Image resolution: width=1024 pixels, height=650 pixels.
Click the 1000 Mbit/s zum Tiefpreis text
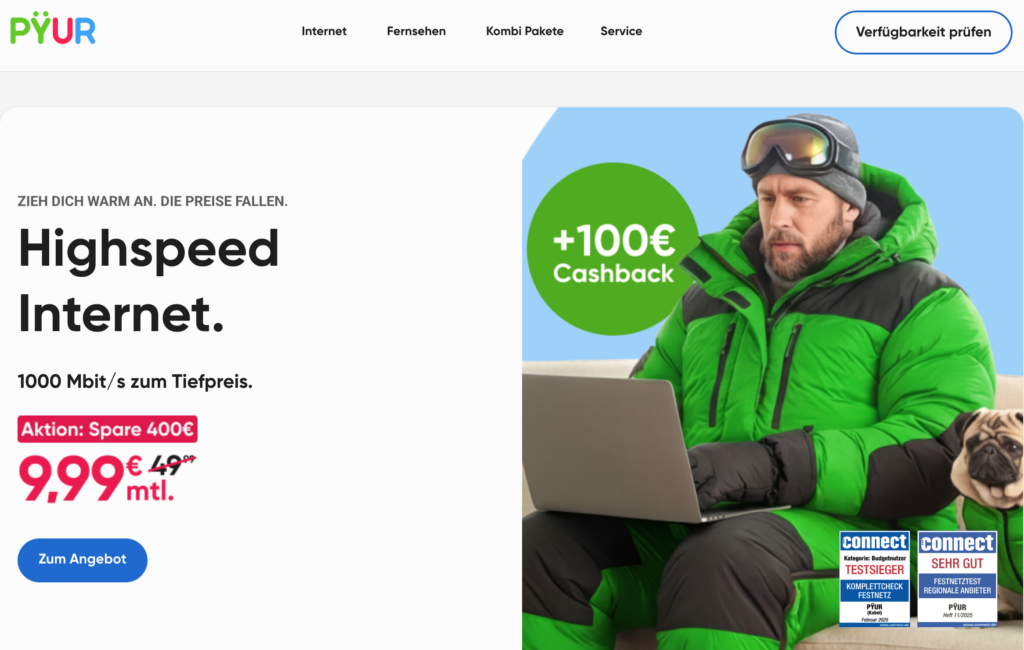(x=135, y=382)
